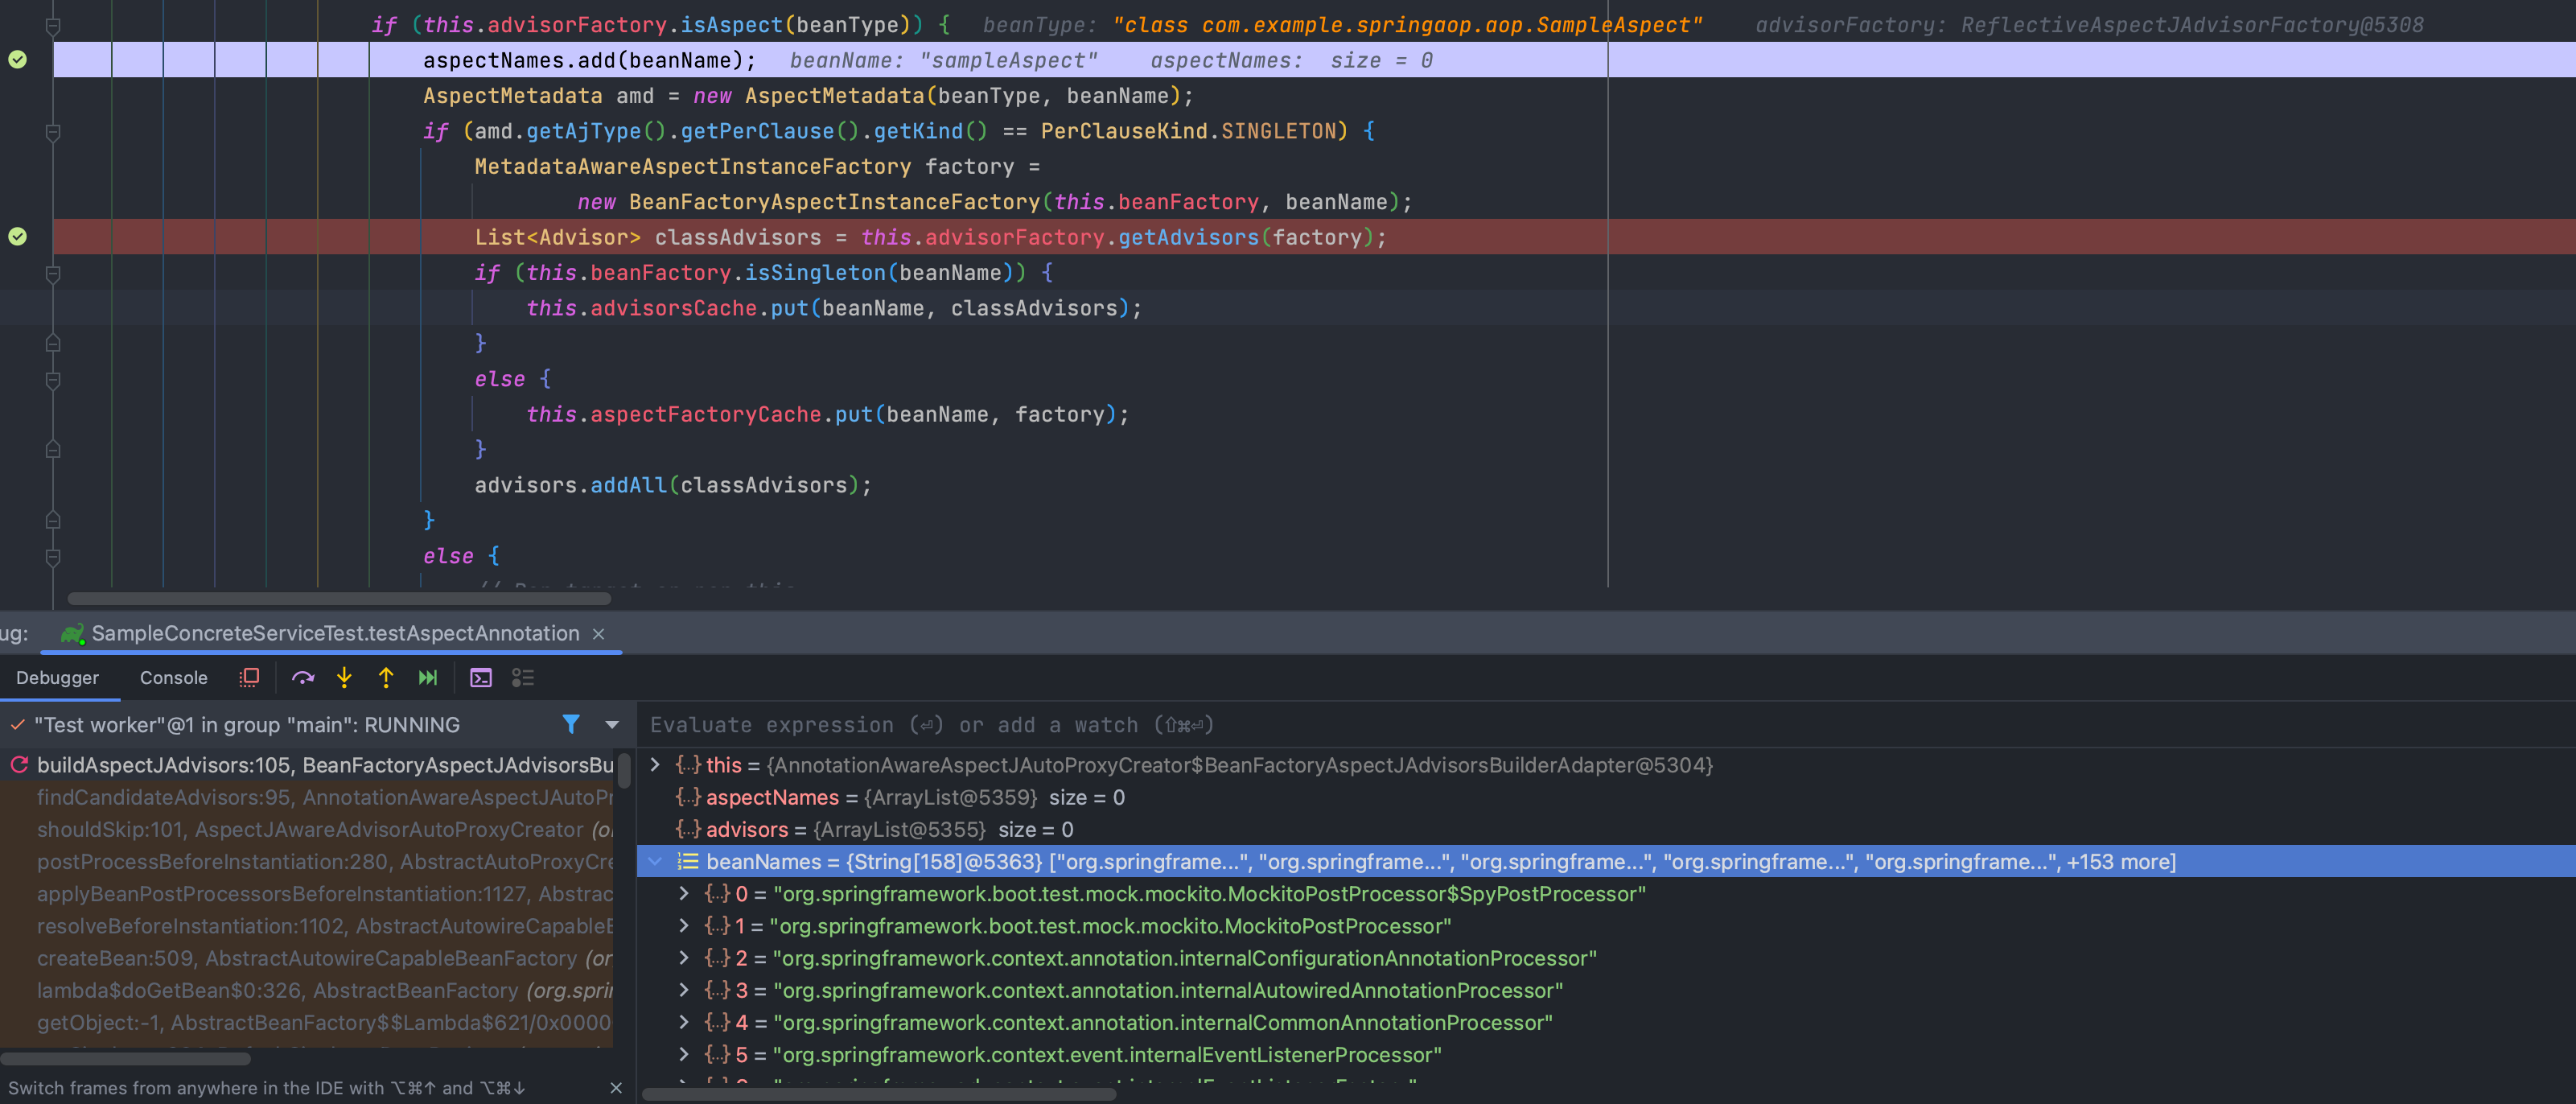Click the threads filter funnel icon
This screenshot has height=1104, width=2576.
(570, 724)
